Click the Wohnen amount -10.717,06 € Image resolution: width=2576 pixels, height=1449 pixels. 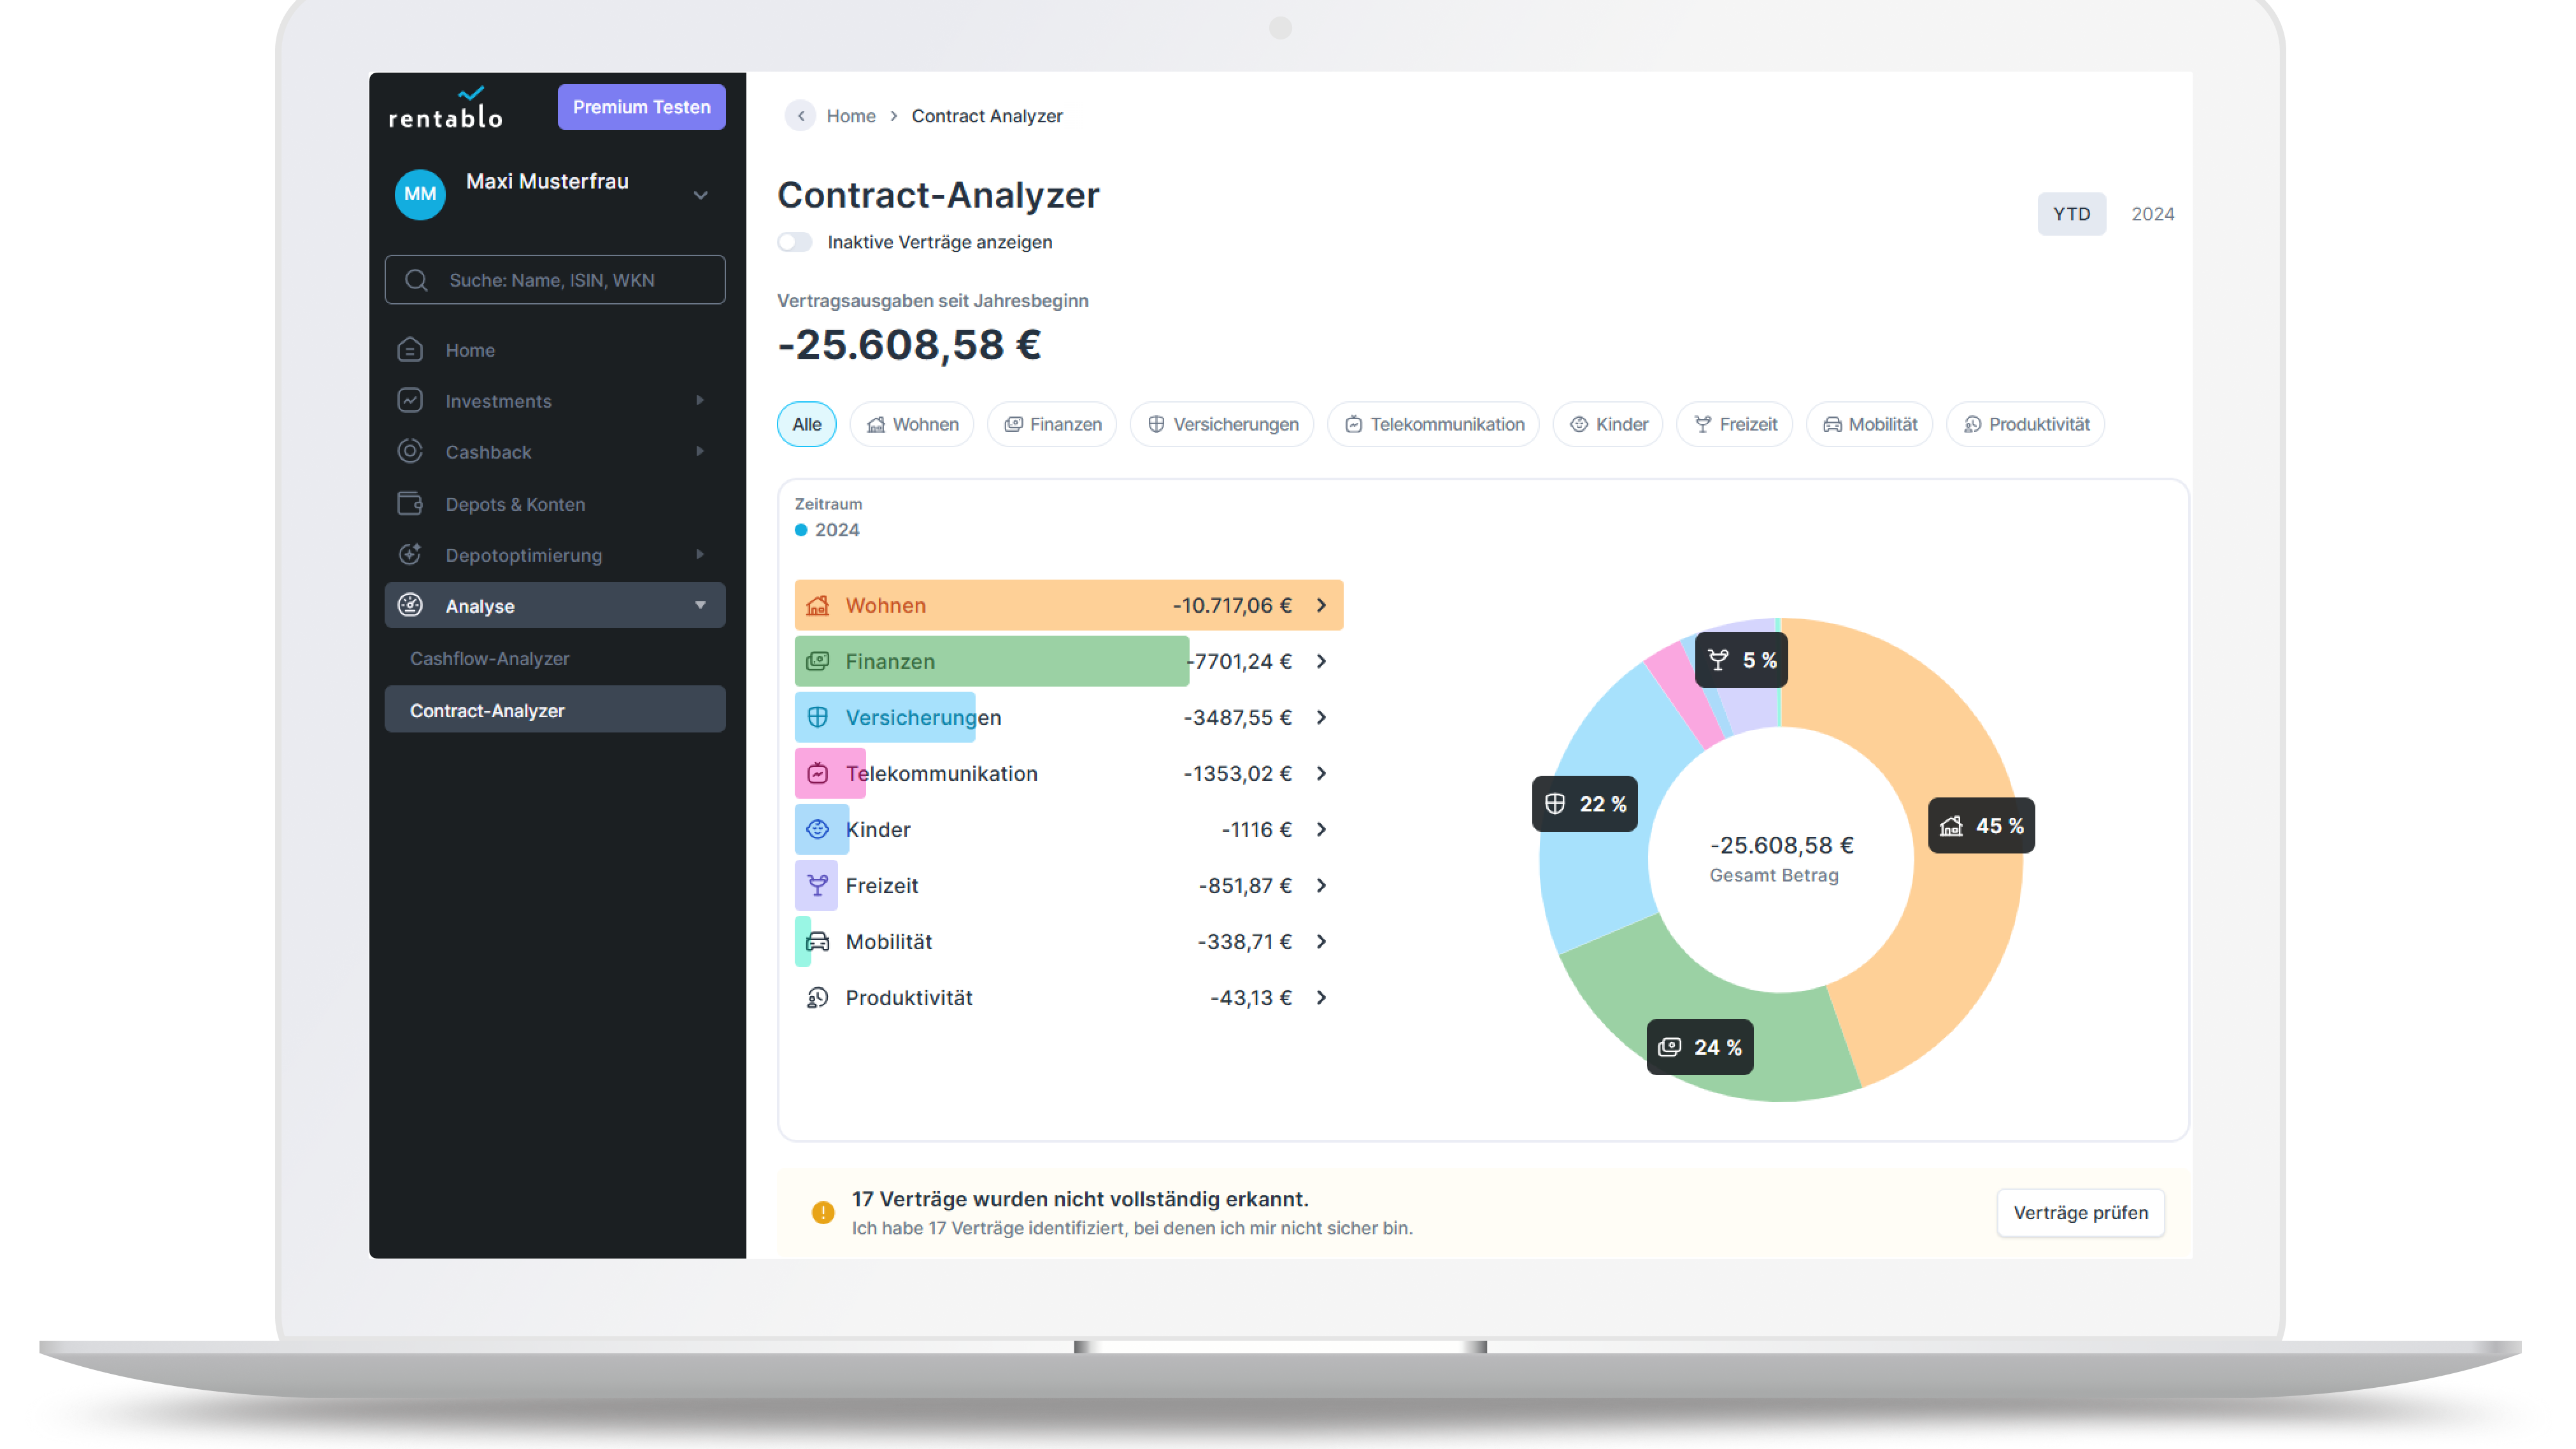(1232, 606)
